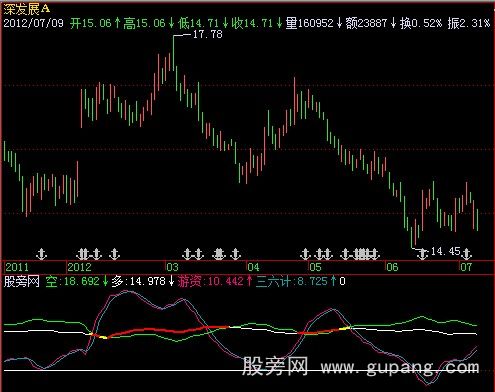Image resolution: width=495 pixels, height=392 pixels.
Task: Click the white 多:14.978 indicator value
Action: tap(138, 281)
